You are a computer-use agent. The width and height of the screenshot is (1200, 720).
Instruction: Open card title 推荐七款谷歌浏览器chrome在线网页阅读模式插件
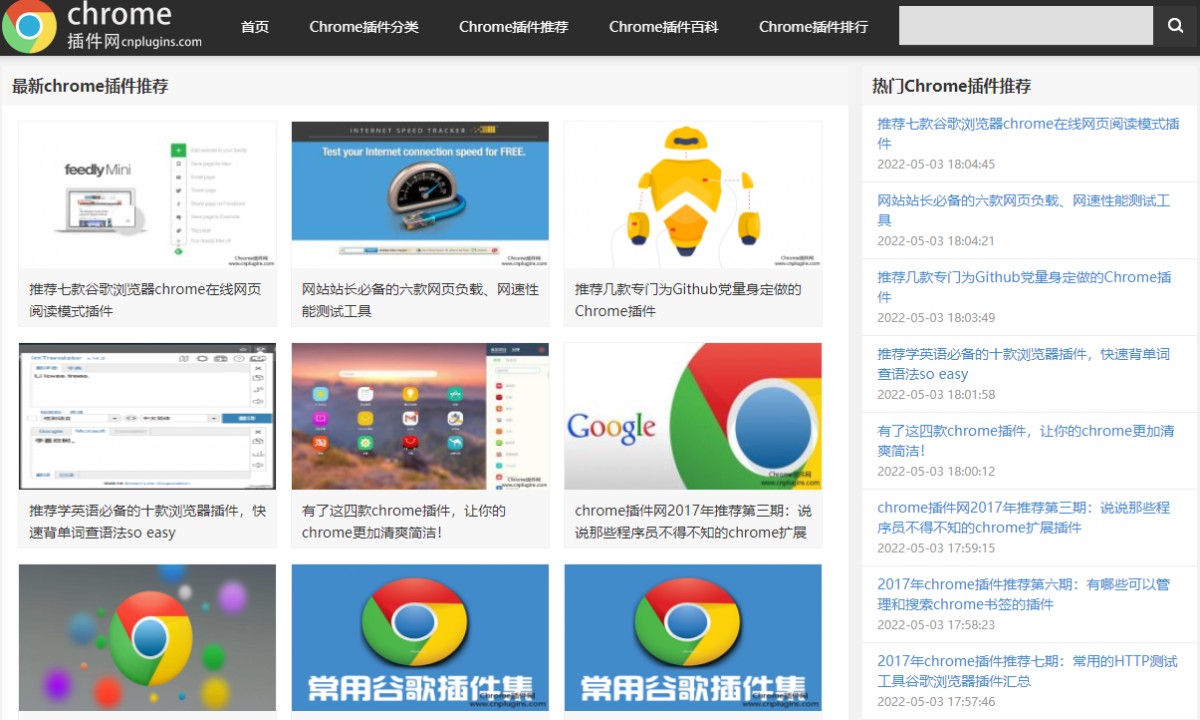[146, 300]
